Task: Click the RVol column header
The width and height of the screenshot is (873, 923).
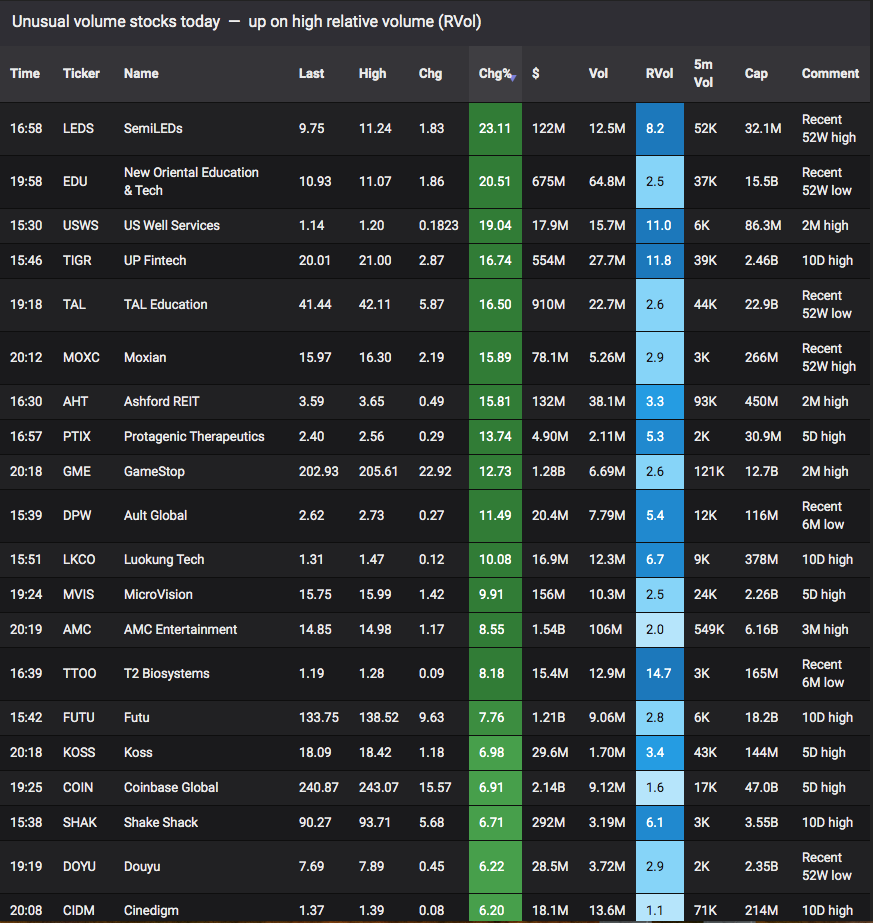Action: [x=659, y=74]
